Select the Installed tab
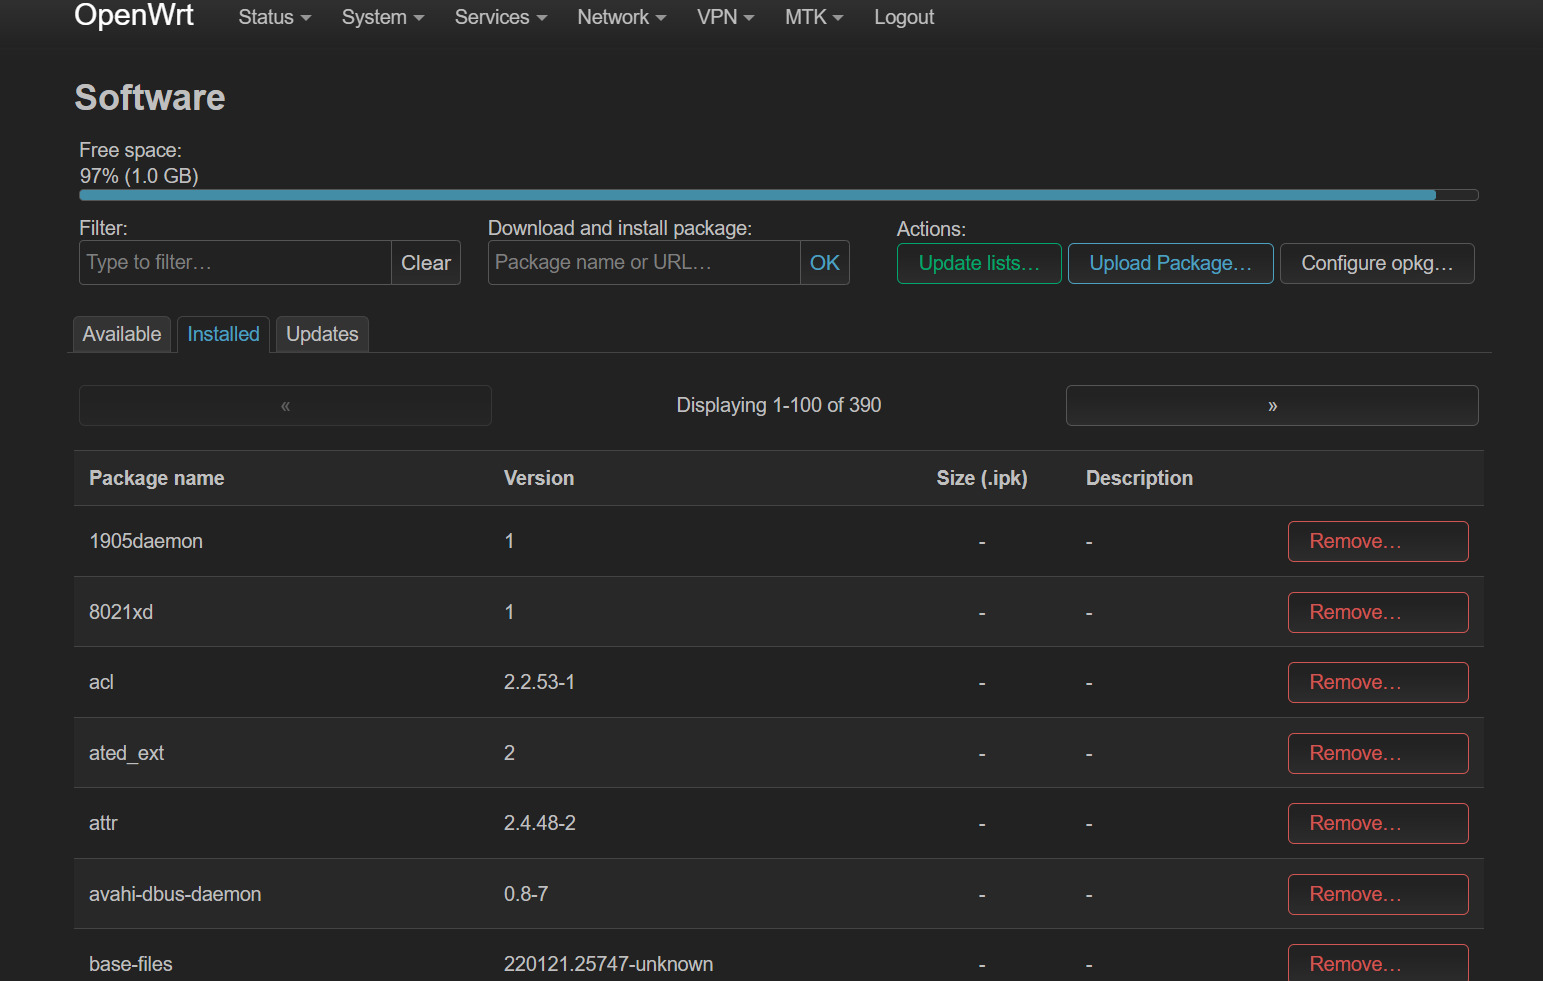This screenshot has height=981, width=1543. pyautogui.click(x=223, y=334)
